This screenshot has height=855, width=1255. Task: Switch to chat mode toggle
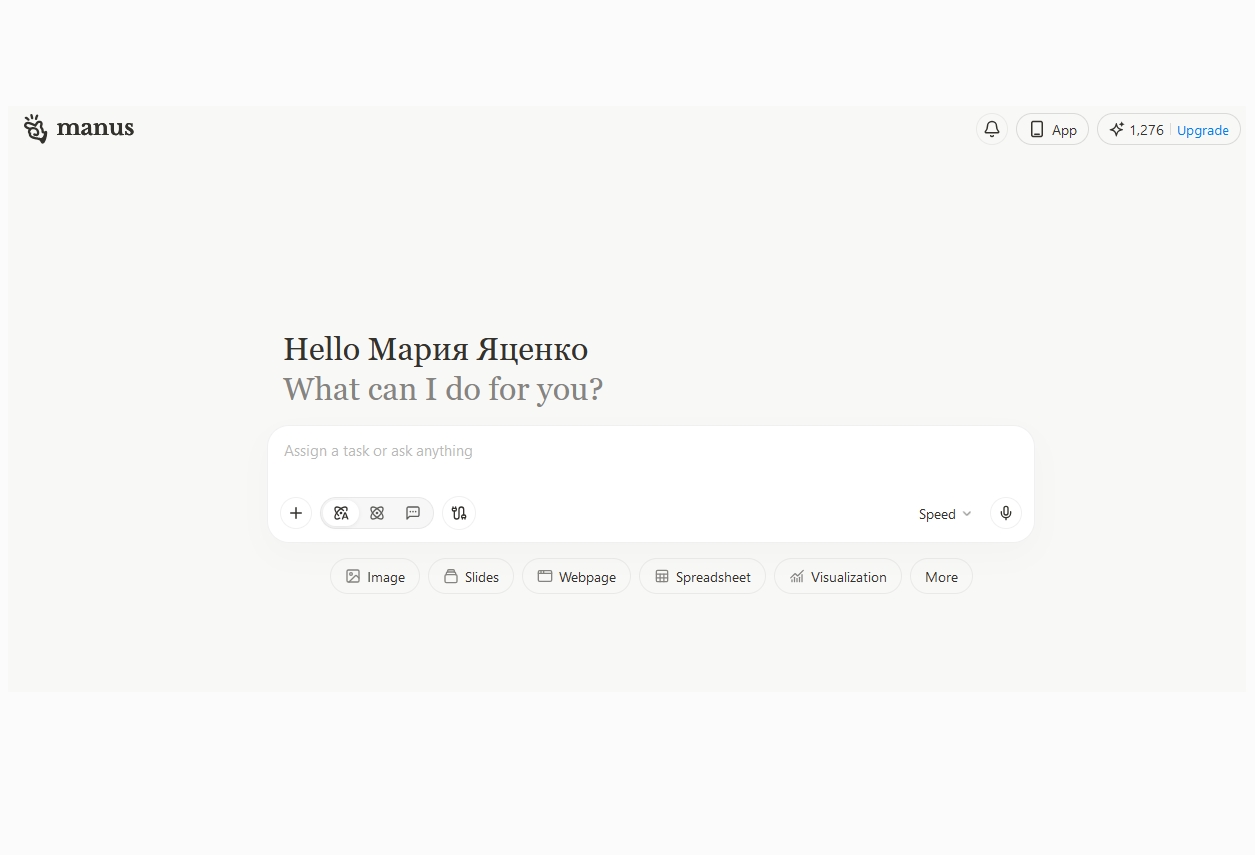point(413,513)
